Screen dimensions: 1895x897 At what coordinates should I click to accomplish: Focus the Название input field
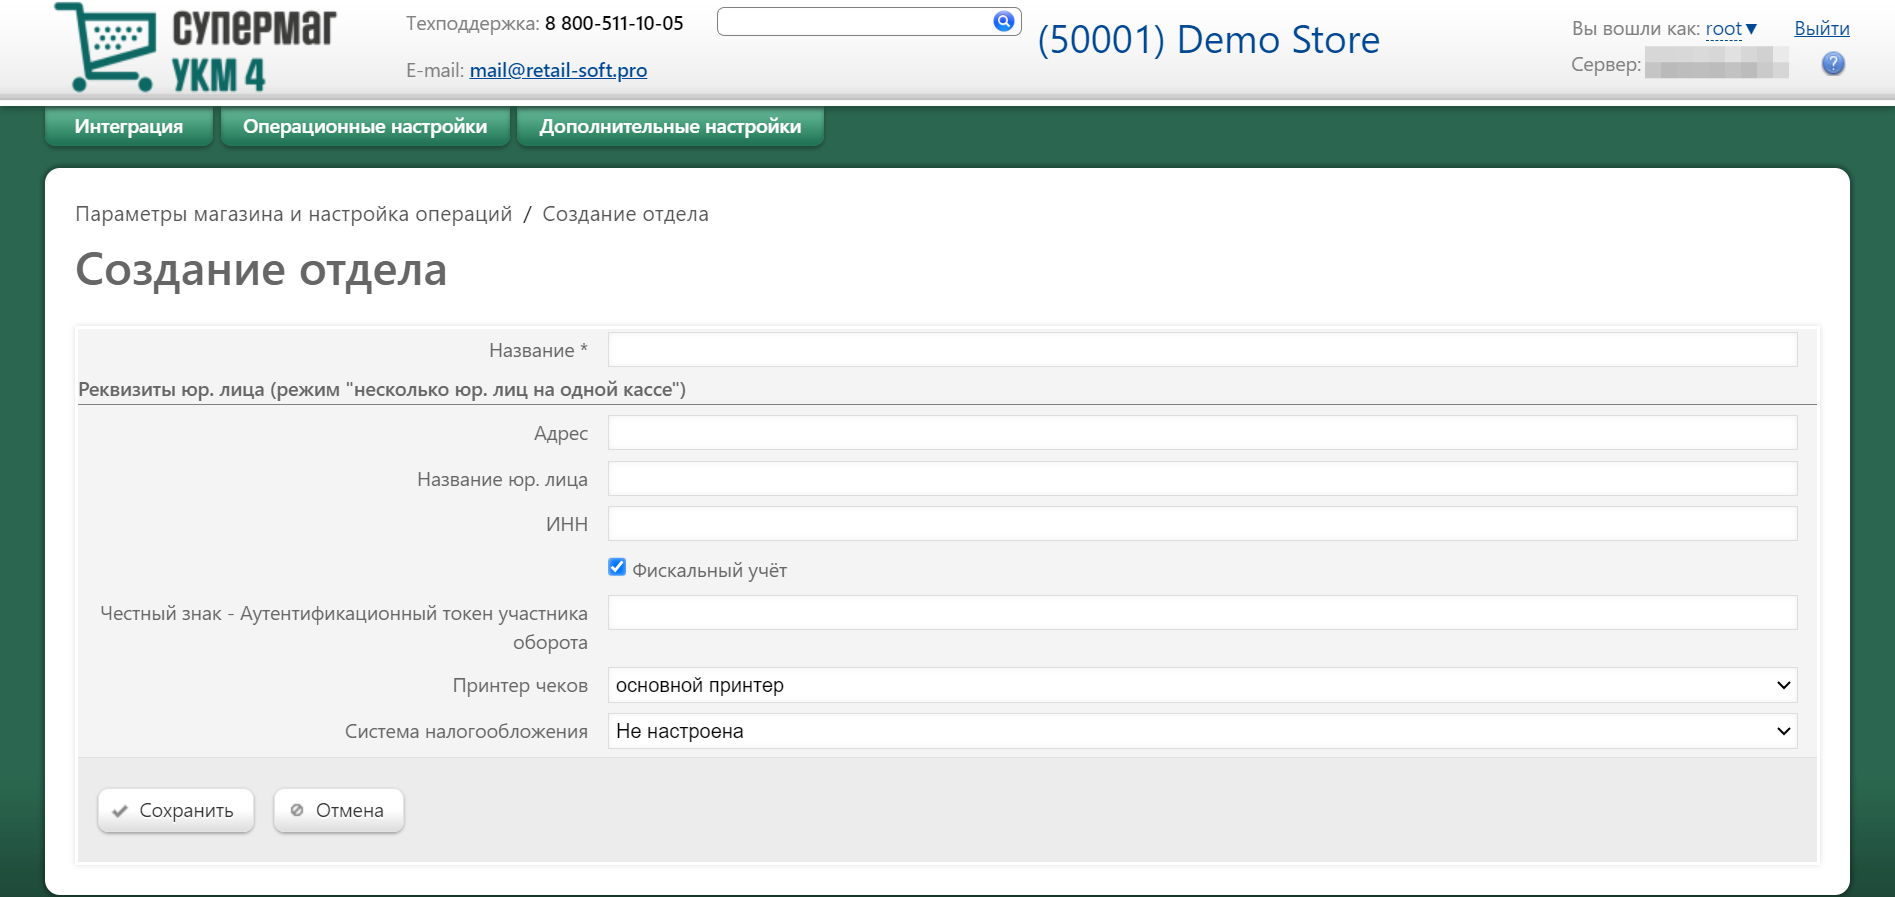[x=1201, y=350]
